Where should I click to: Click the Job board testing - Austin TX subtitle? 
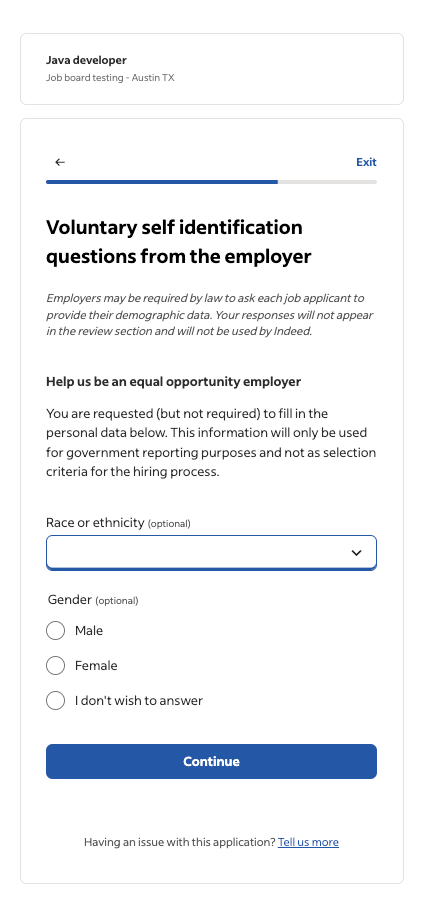click(x=110, y=77)
